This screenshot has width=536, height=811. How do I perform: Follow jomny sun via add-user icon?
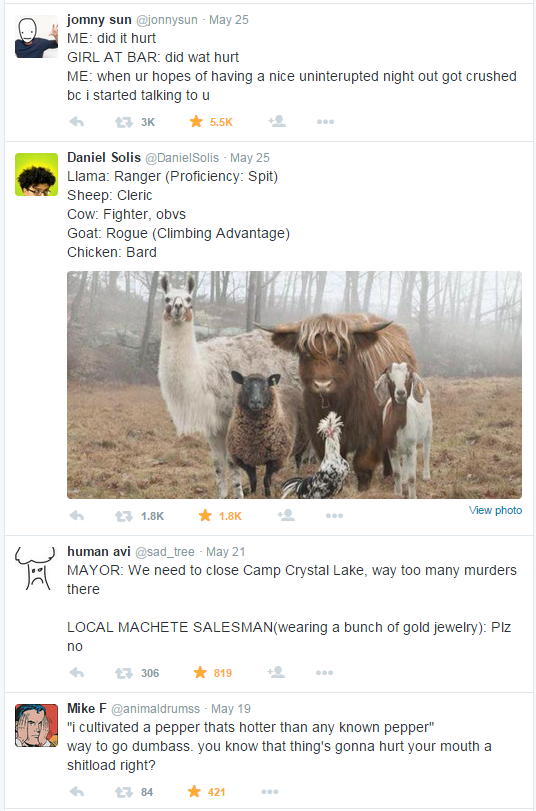pyautogui.click(x=277, y=122)
